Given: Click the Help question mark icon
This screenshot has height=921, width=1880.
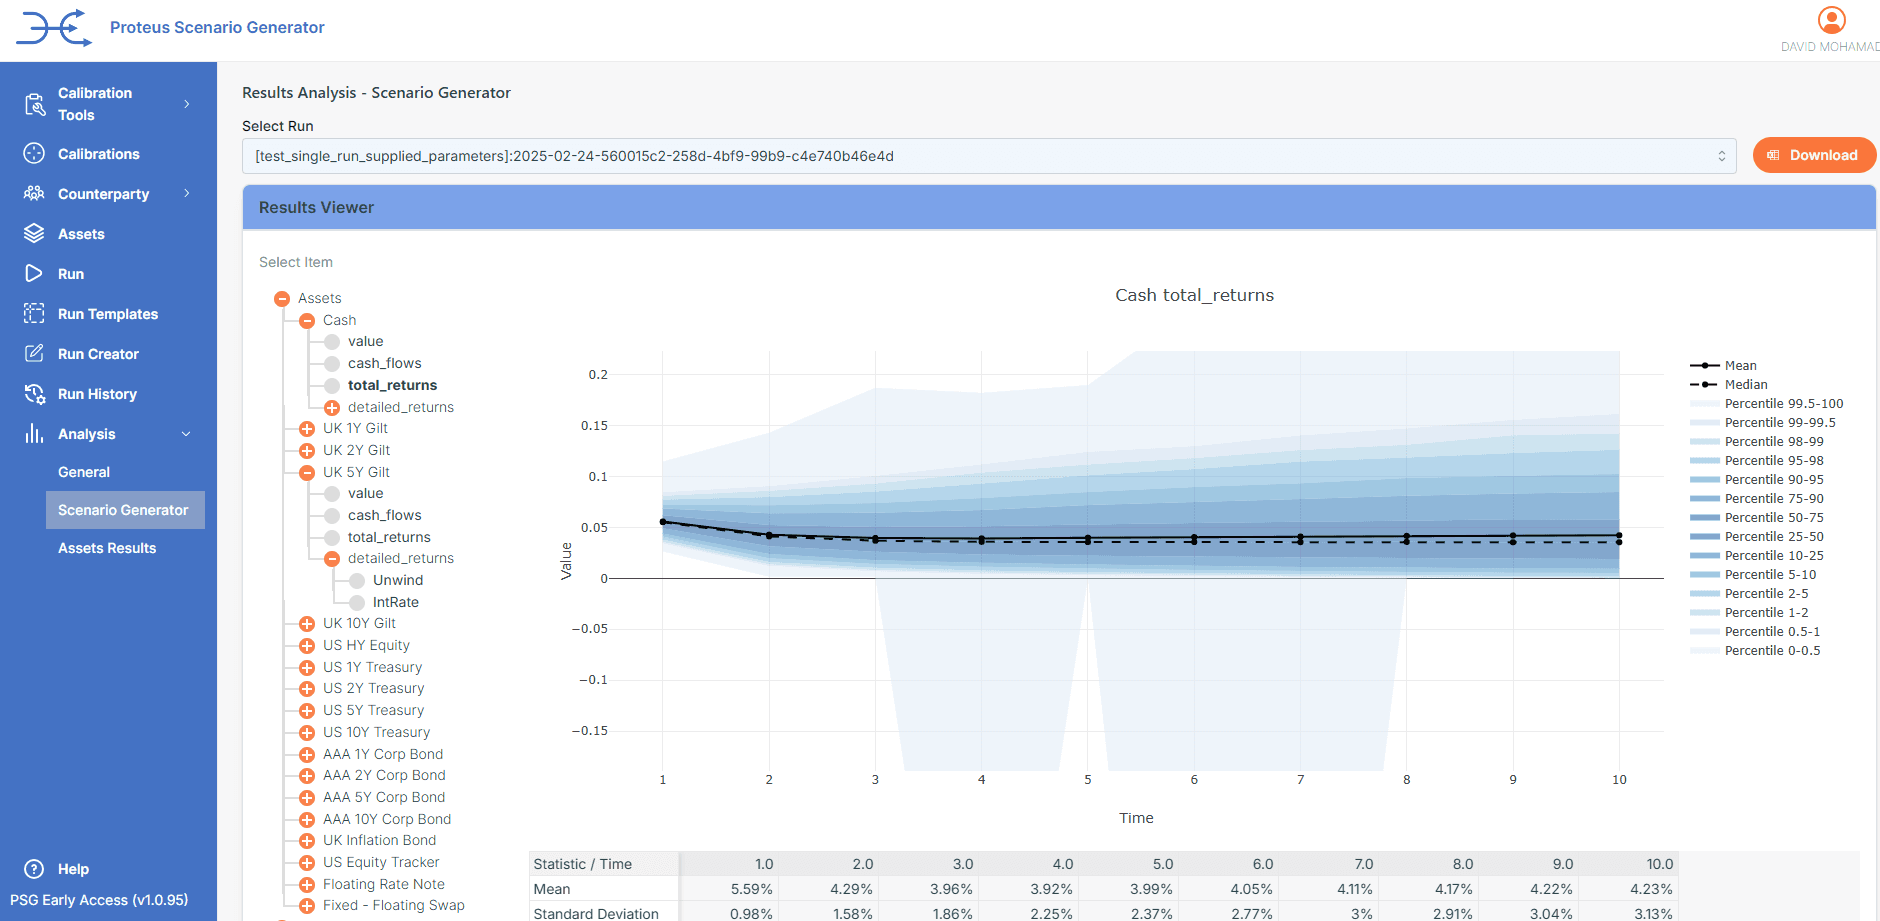Looking at the screenshot, I should [34, 868].
